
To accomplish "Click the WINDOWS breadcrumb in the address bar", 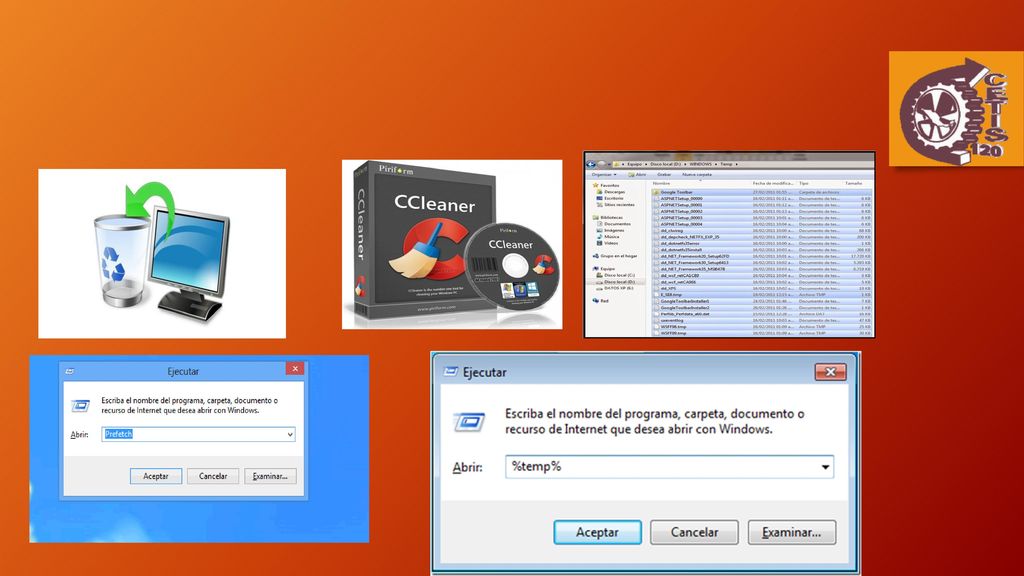I will pyautogui.click(x=701, y=164).
